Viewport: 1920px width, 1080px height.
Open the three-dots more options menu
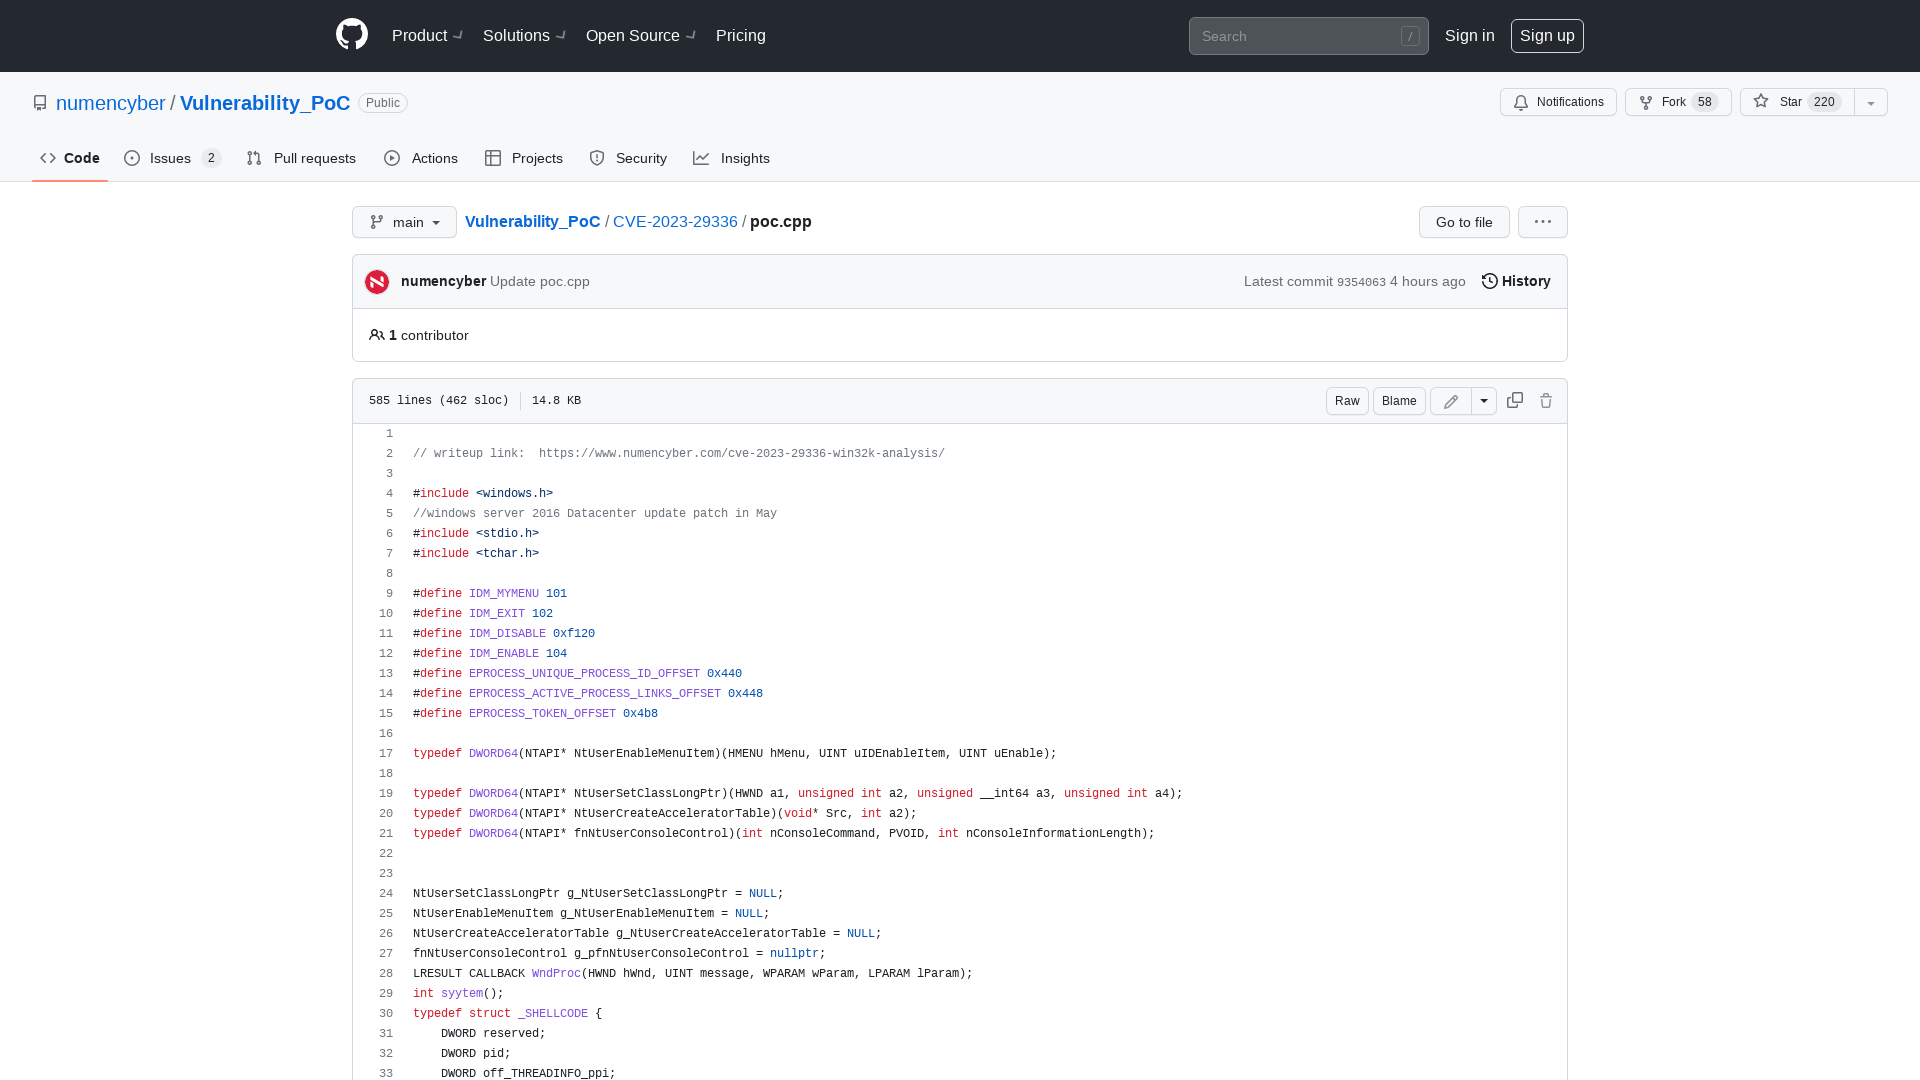(1542, 222)
